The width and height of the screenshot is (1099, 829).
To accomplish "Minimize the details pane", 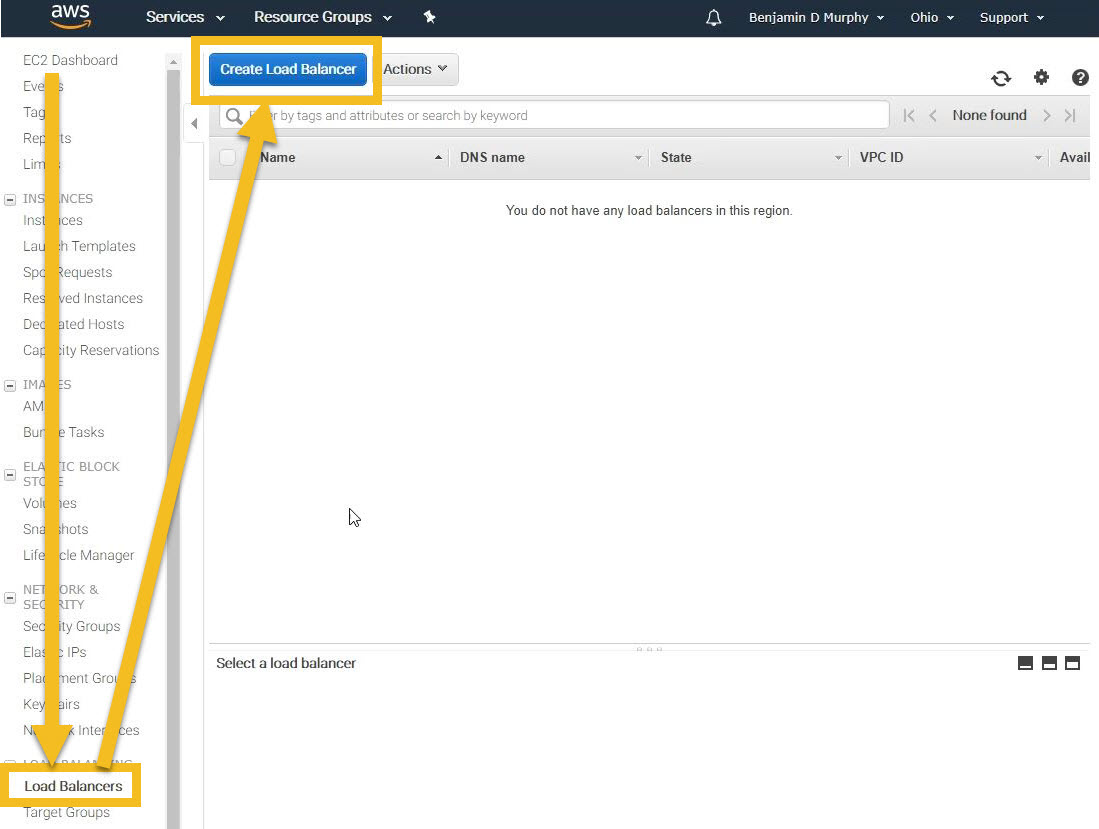I will point(1025,663).
